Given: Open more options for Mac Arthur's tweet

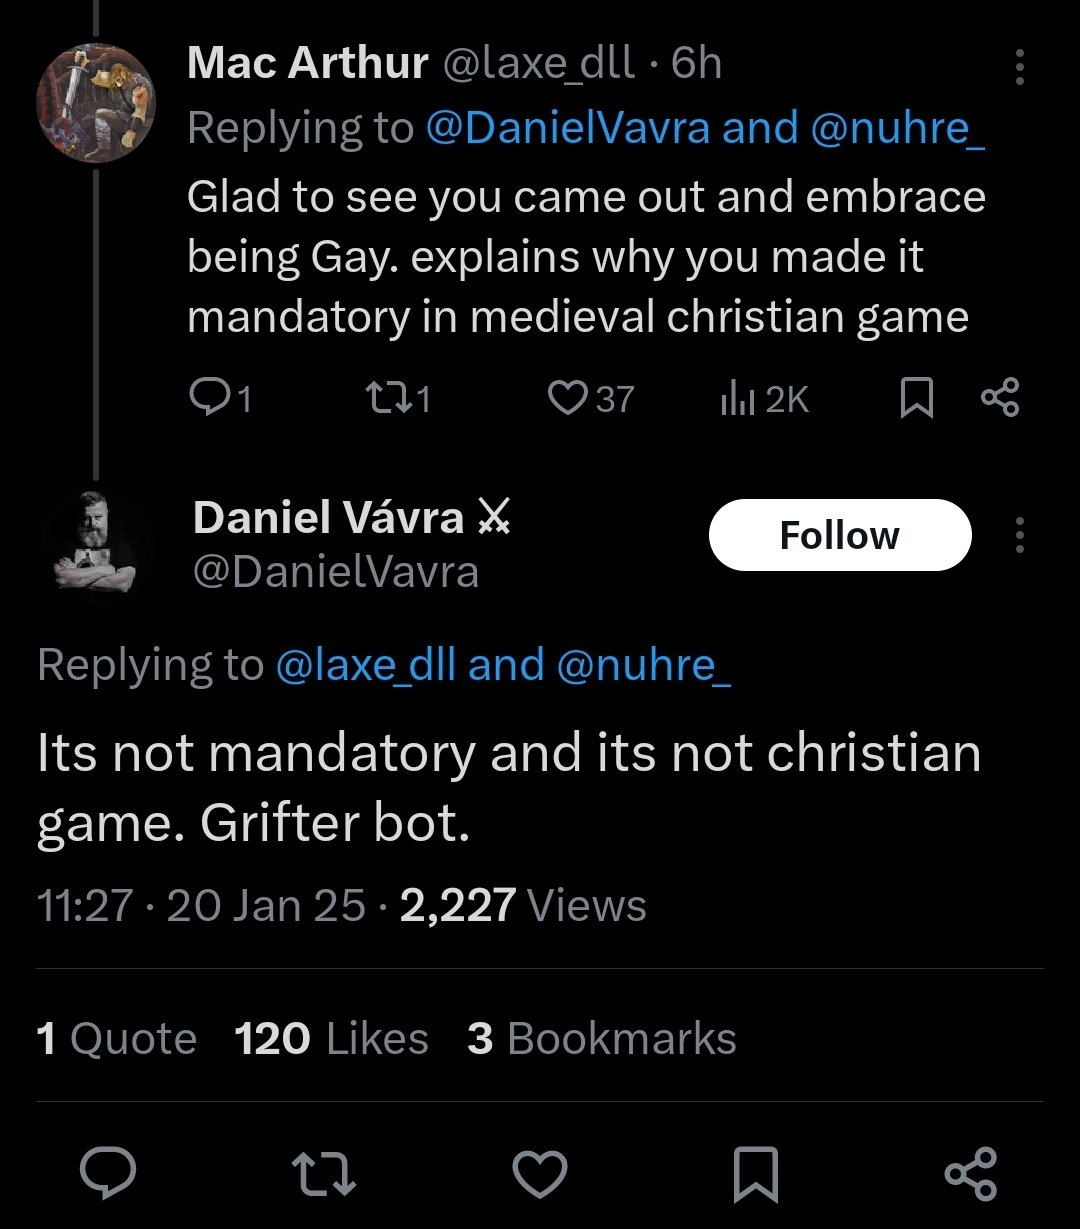Looking at the screenshot, I should (x=1019, y=67).
